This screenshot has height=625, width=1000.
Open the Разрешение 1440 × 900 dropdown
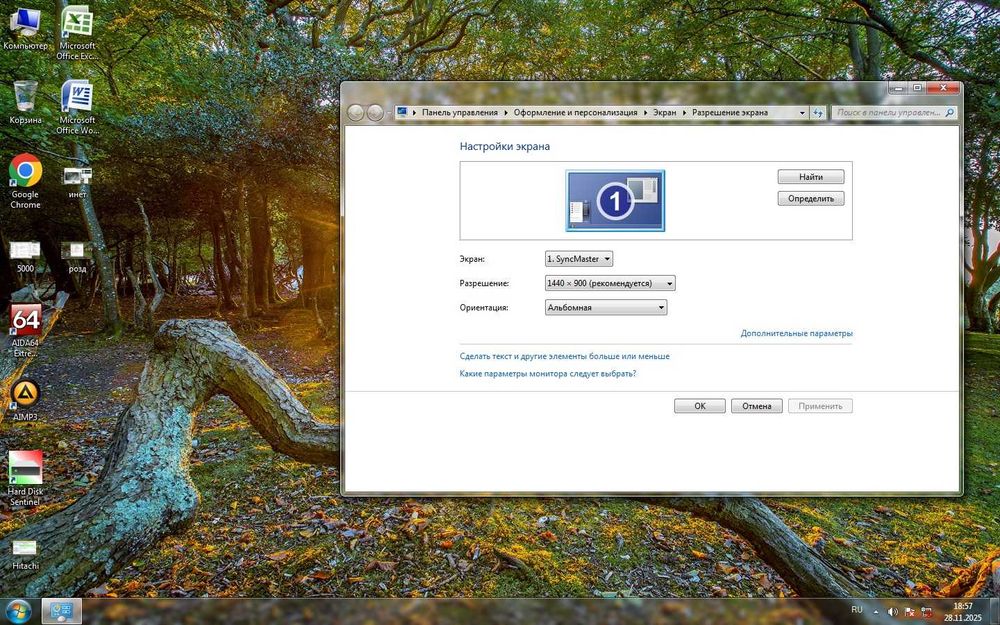[610, 283]
